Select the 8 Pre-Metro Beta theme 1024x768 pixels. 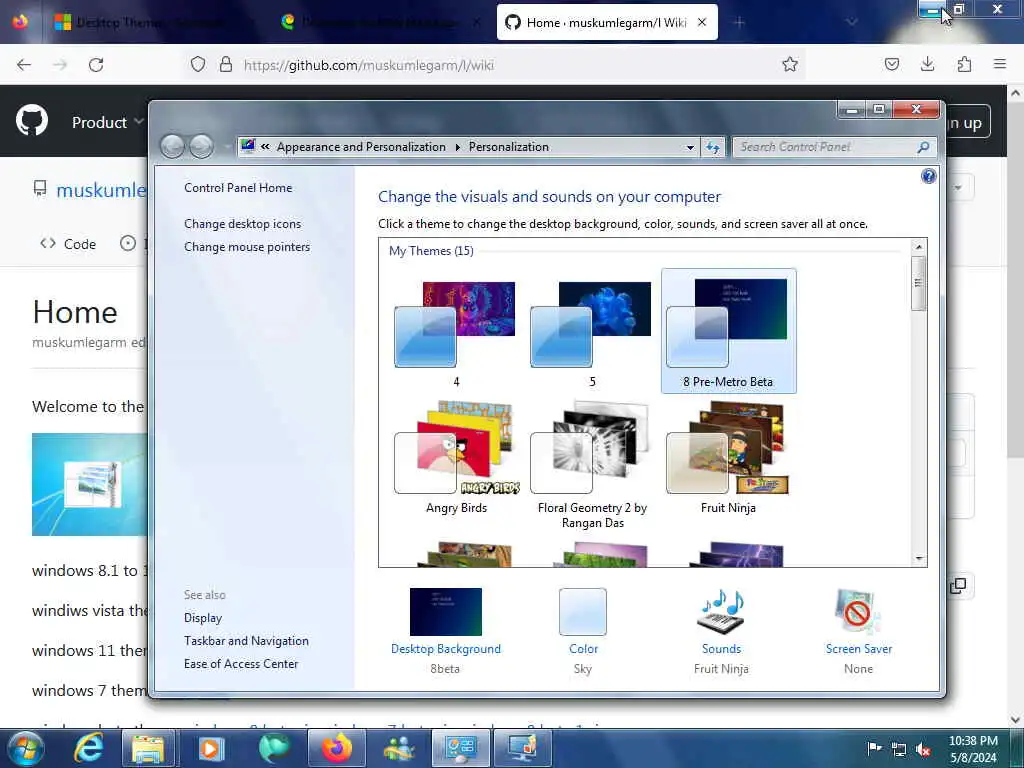tap(728, 331)
